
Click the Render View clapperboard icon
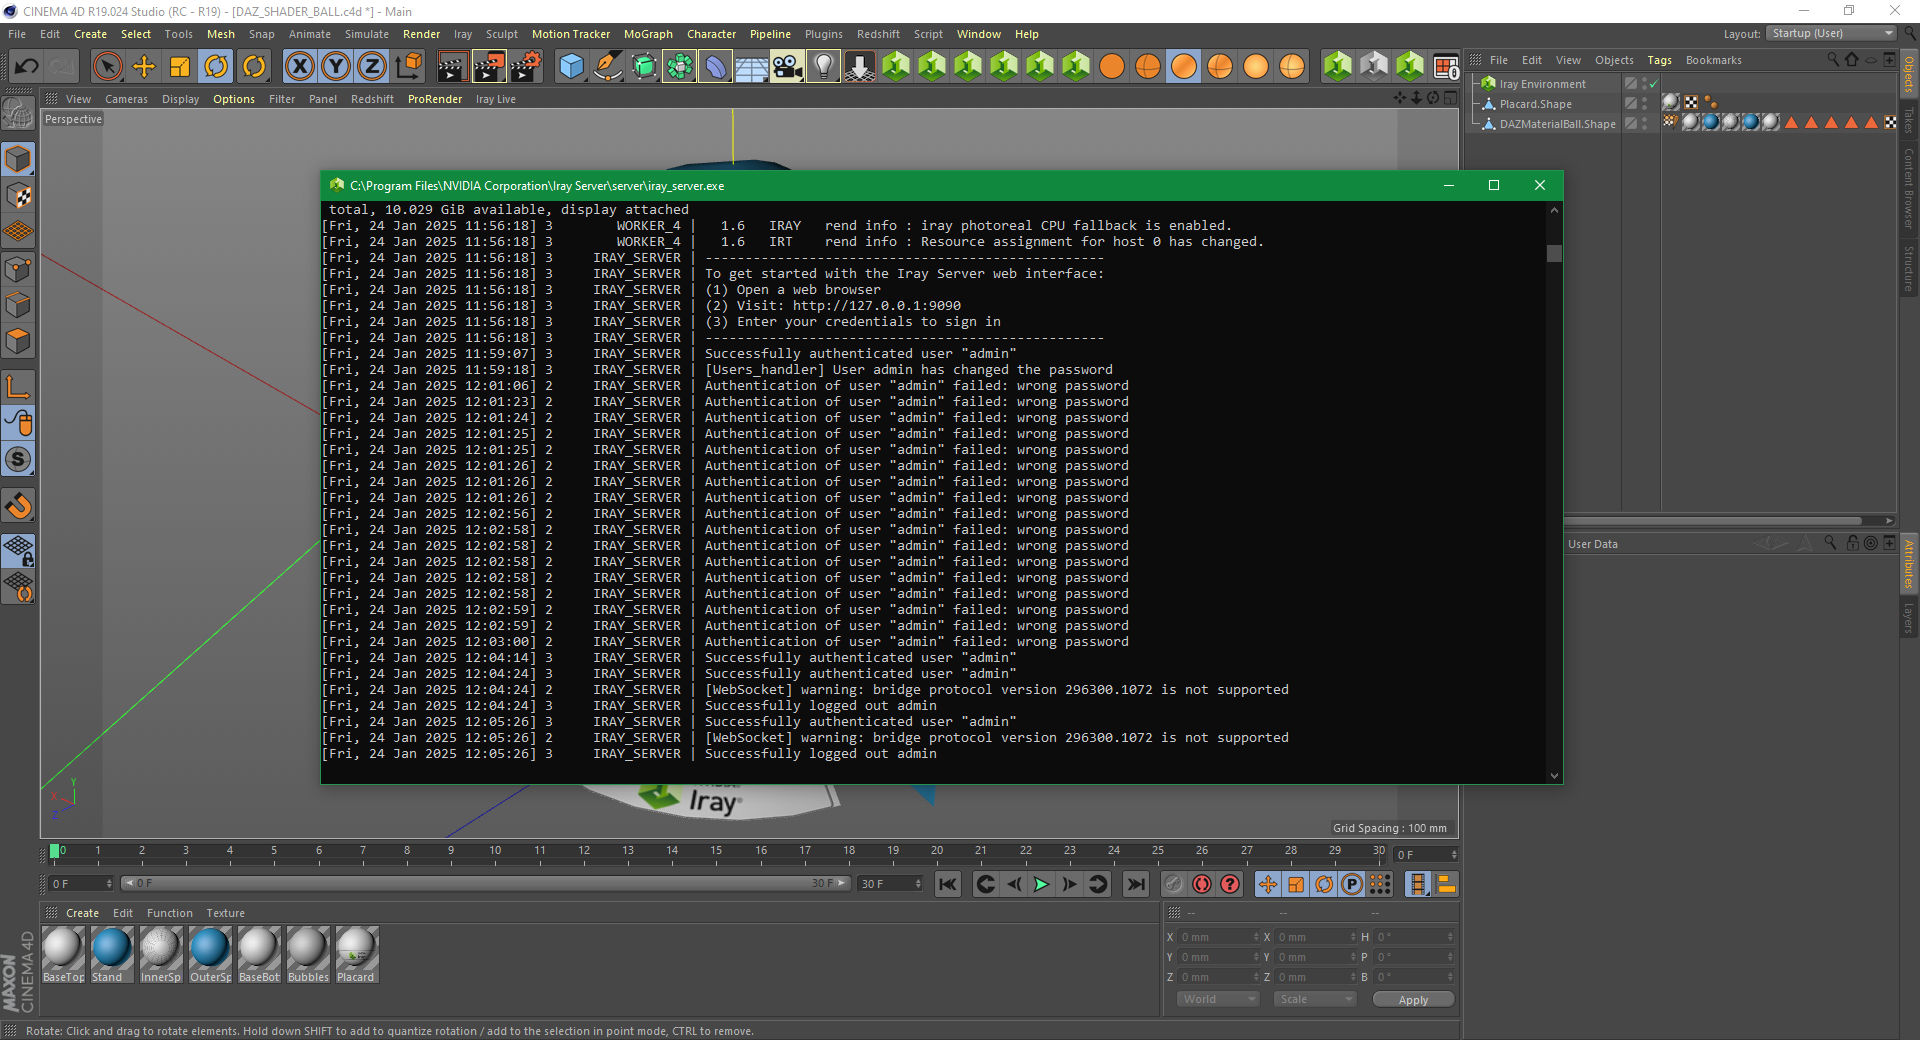(452, 67)
